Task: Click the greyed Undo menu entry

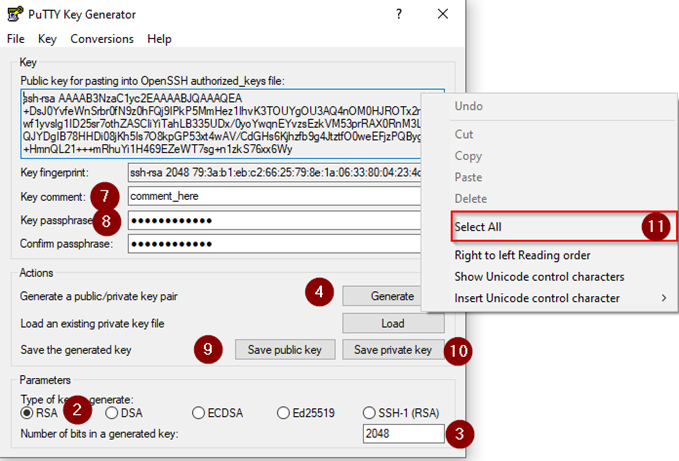Action: click(x=549, y=106)
